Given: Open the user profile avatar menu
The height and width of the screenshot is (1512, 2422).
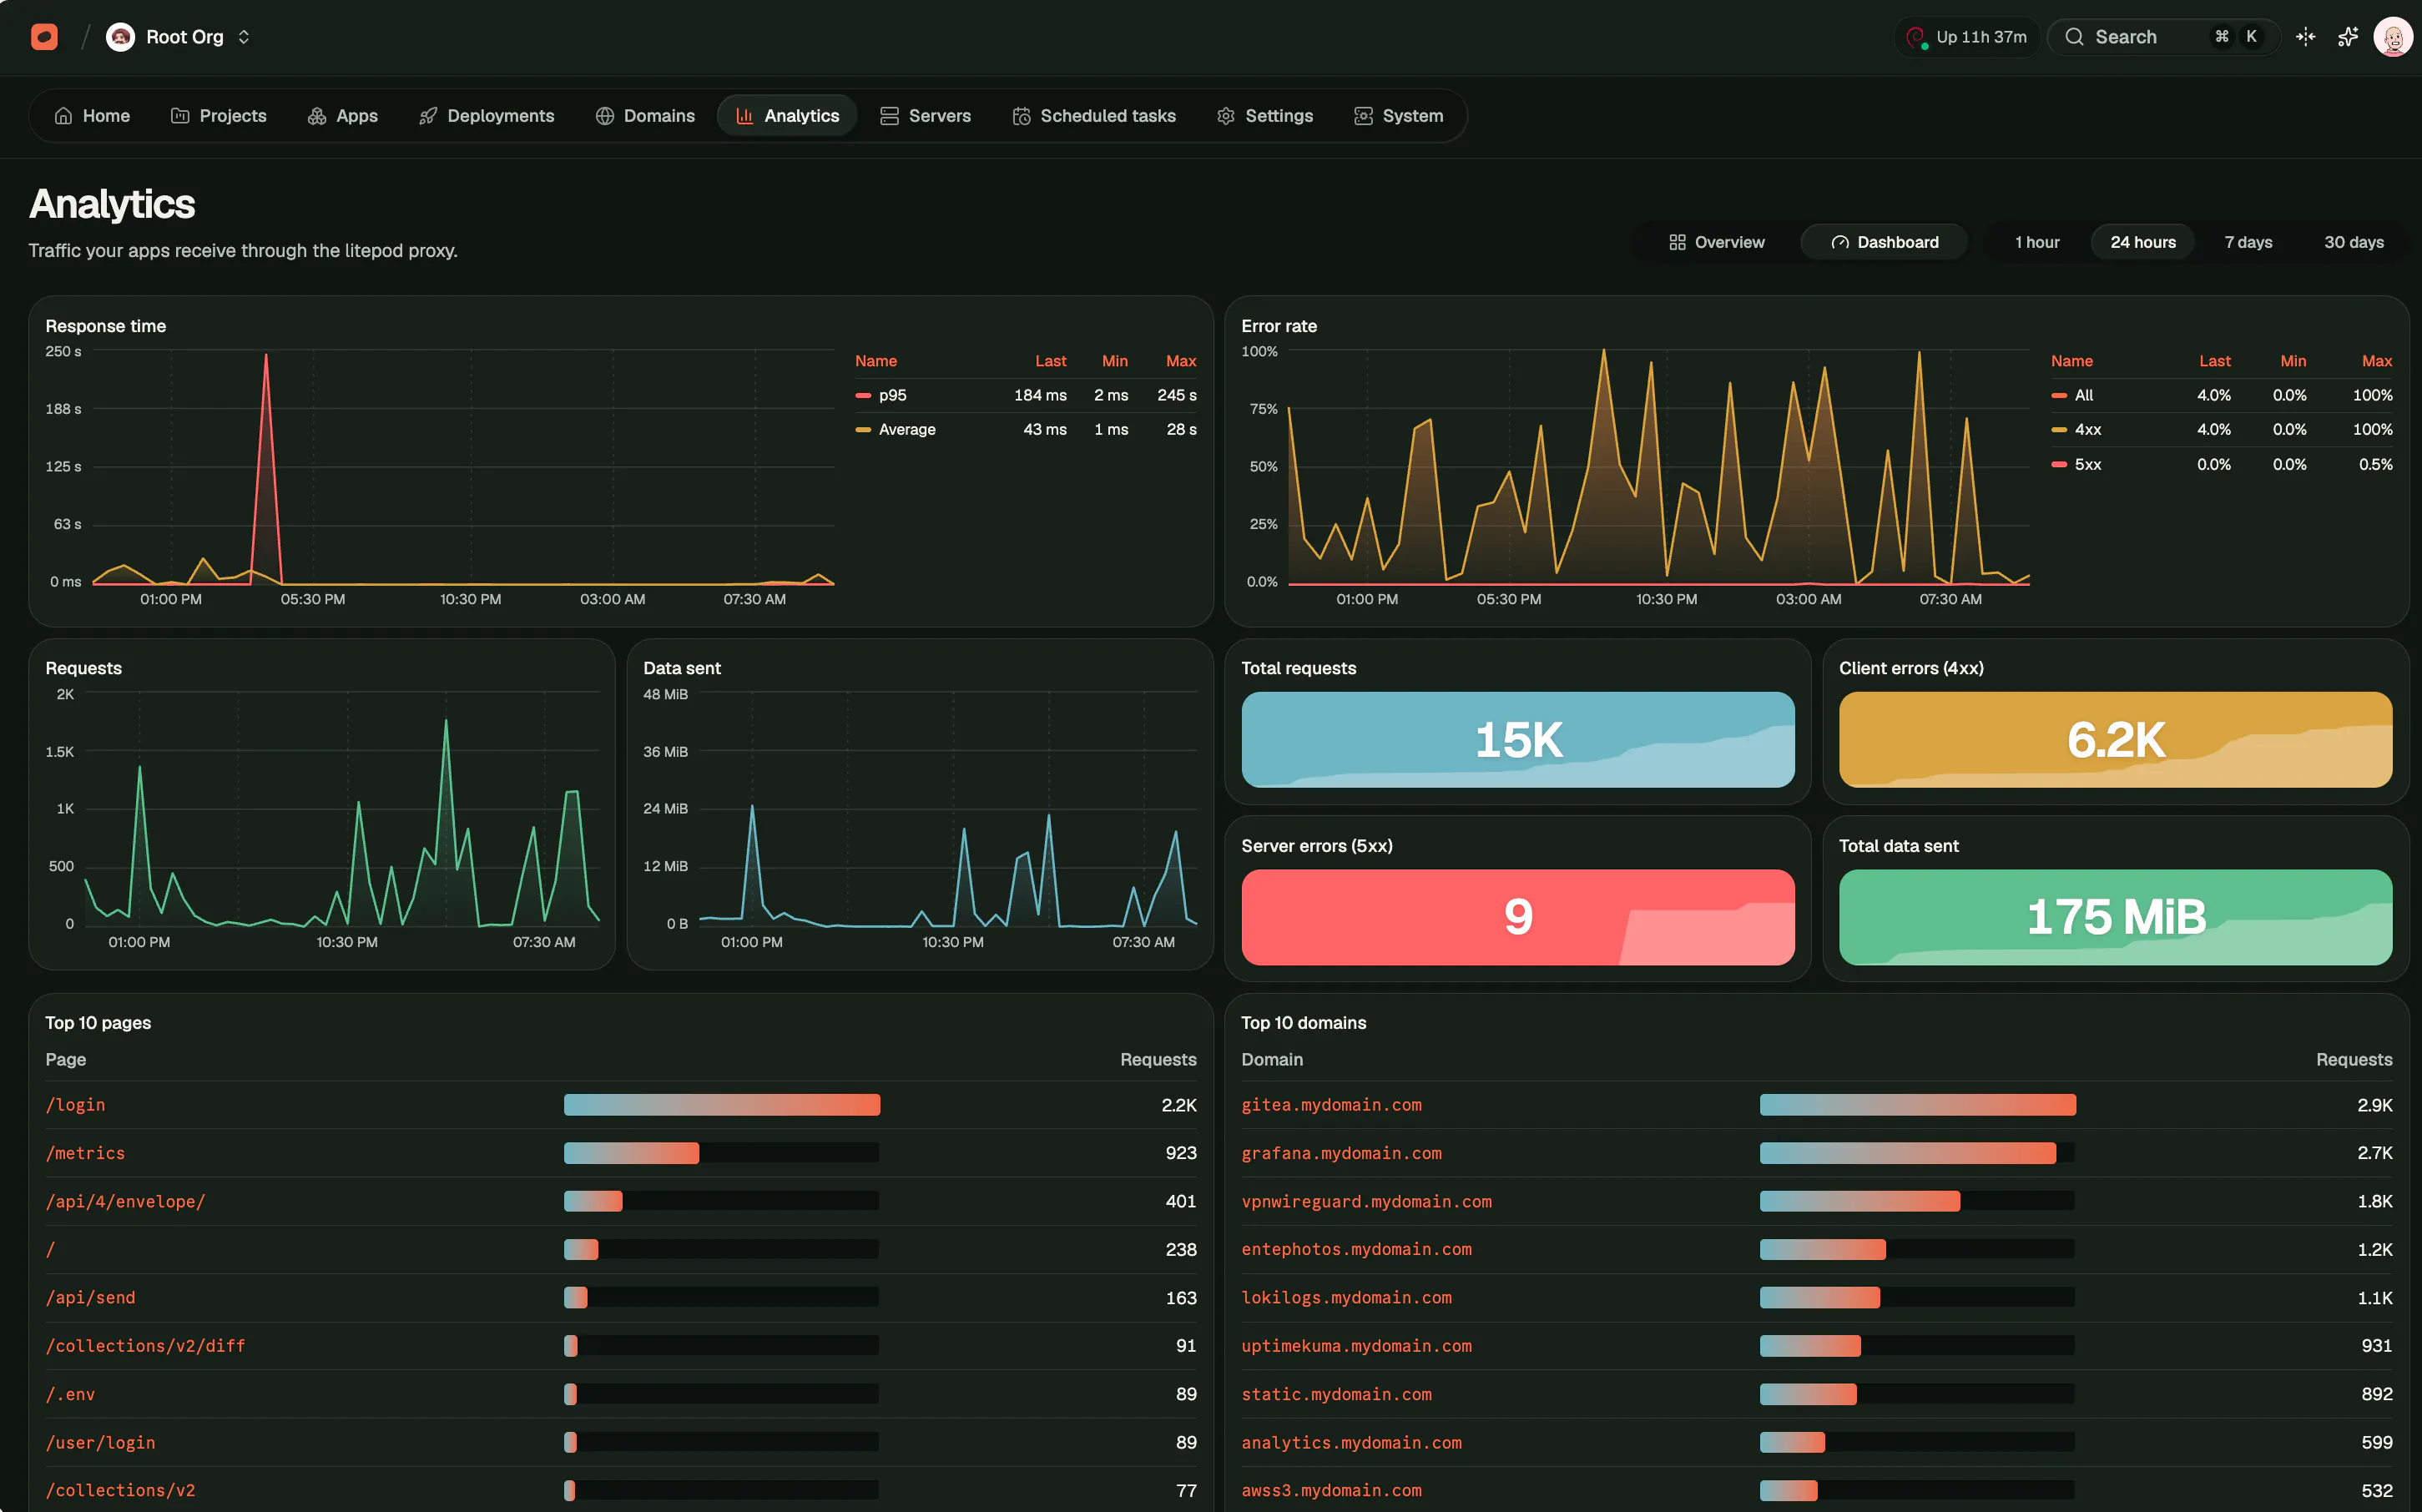Looking at the screenshot, I should [x=2393, y=37].
